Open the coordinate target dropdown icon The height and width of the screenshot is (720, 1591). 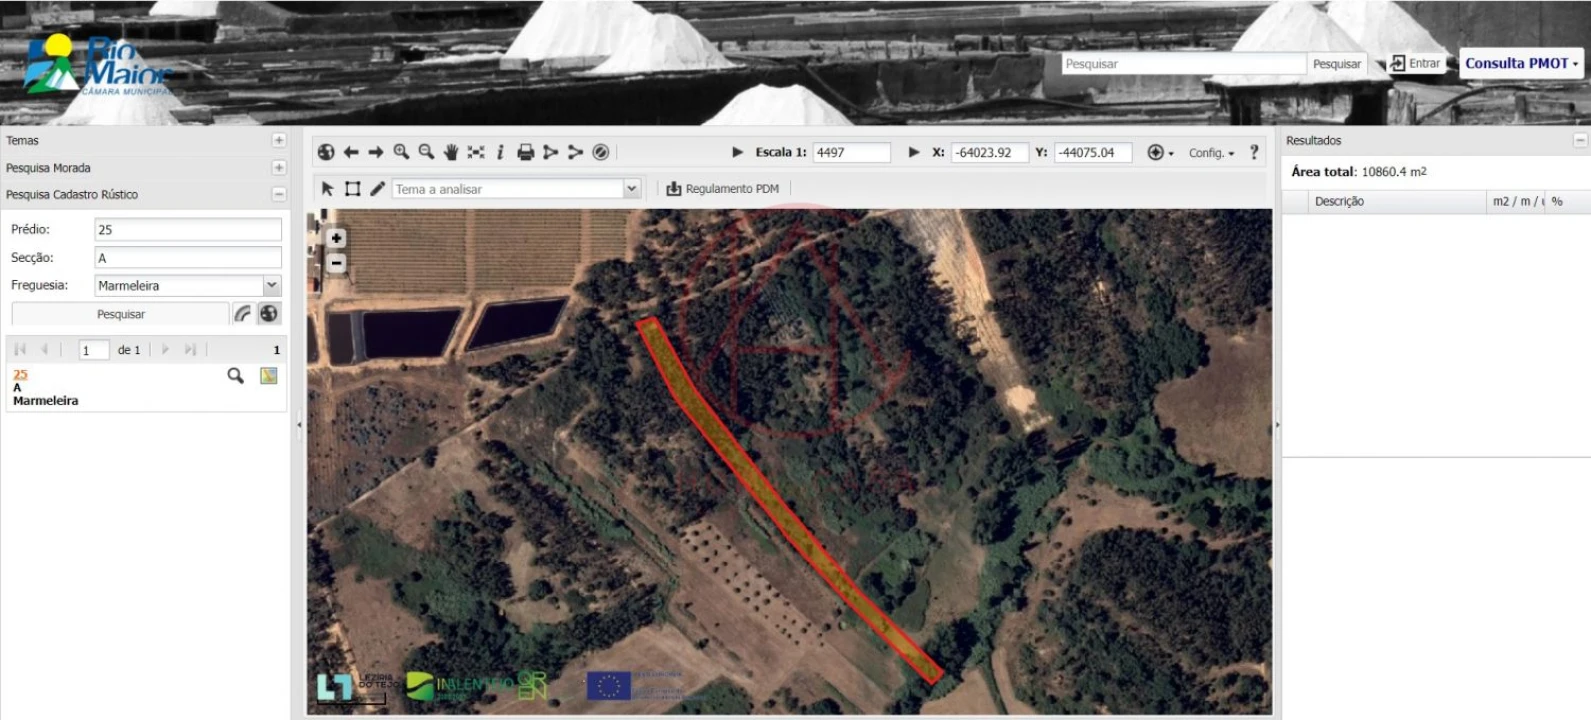(x=1160, y=152)
